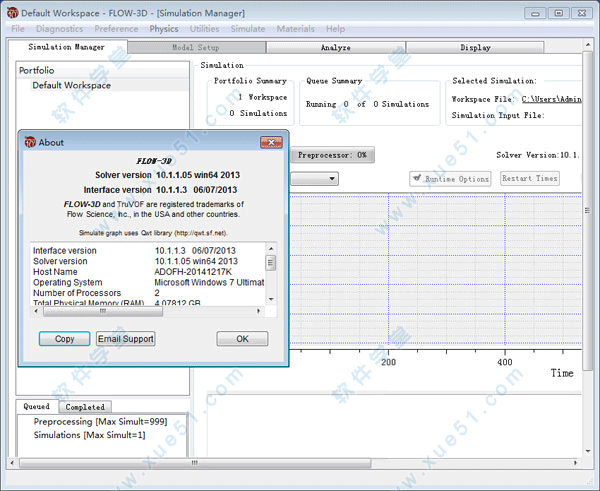
Task: Click the Runtime Options button
Action: coord(450,179)
